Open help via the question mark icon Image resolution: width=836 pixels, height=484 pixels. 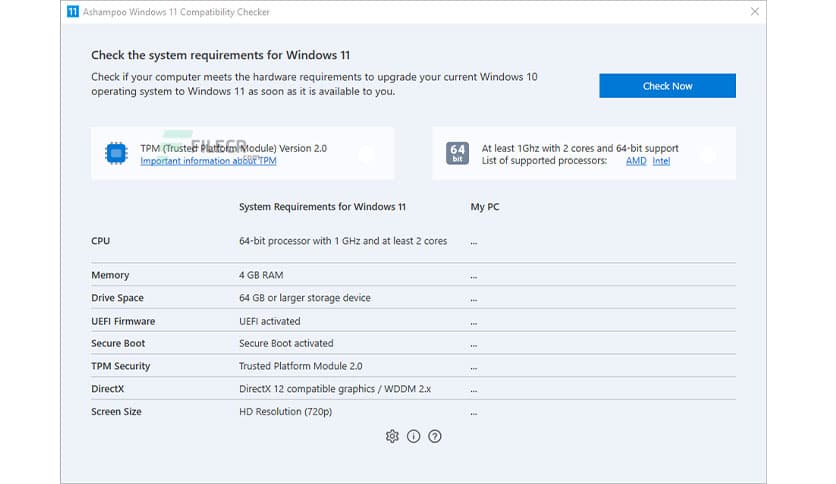435,436
